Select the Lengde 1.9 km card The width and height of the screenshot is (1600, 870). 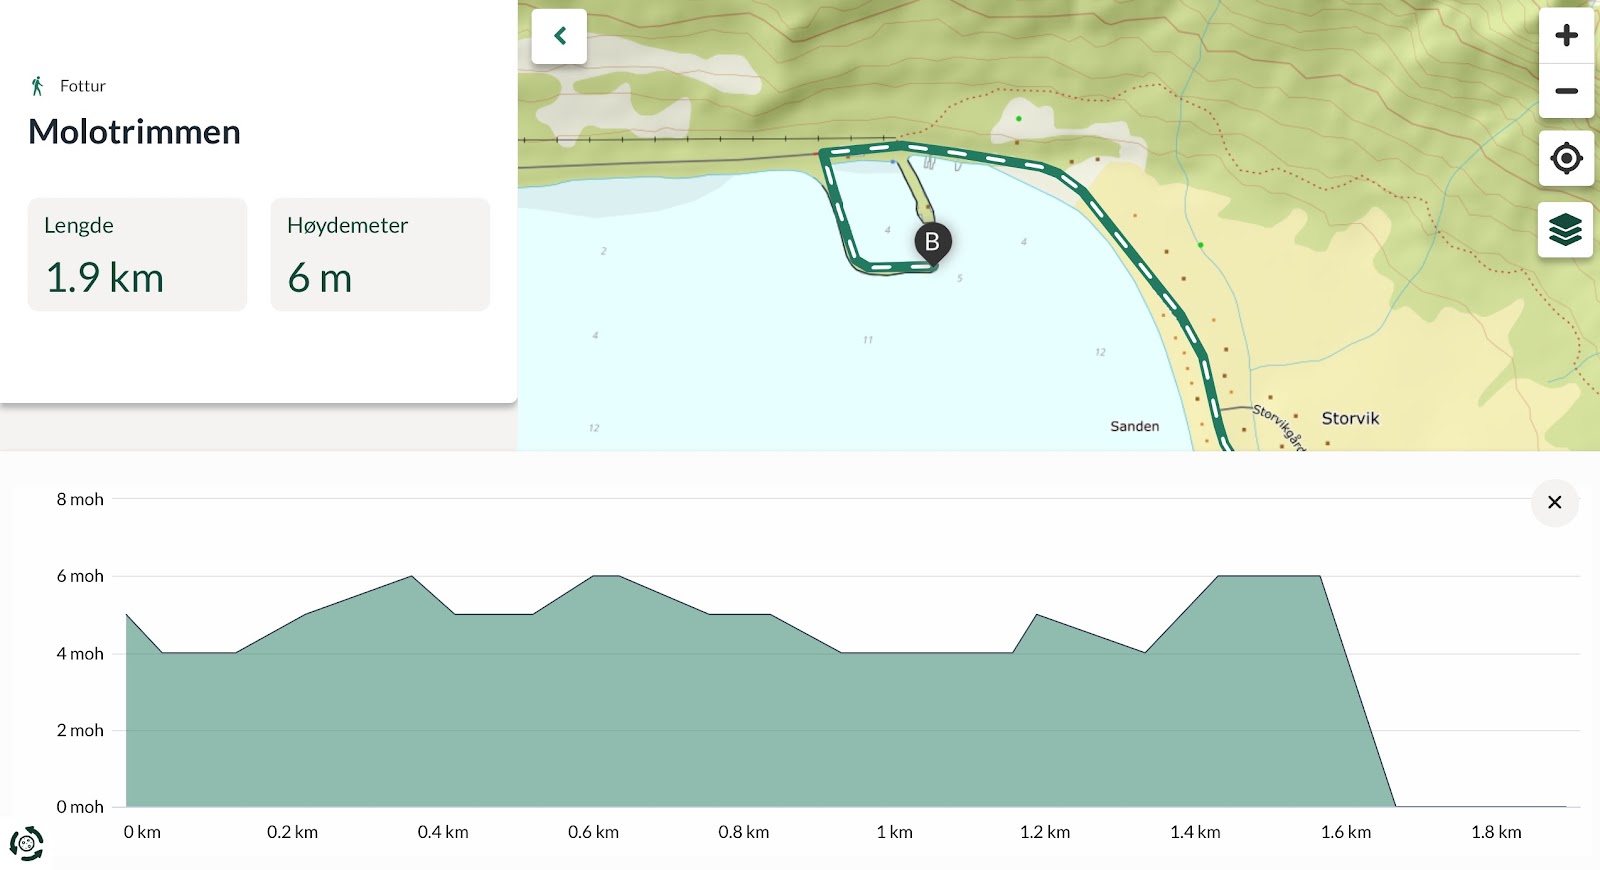[137, 254]
